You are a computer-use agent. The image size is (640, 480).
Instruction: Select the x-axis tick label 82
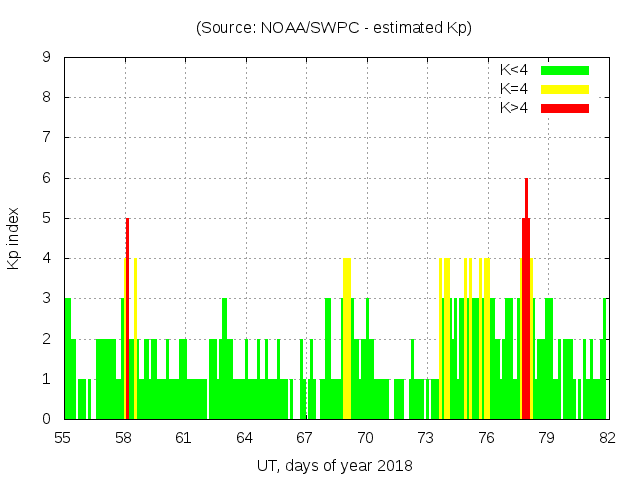click(607, 437)
